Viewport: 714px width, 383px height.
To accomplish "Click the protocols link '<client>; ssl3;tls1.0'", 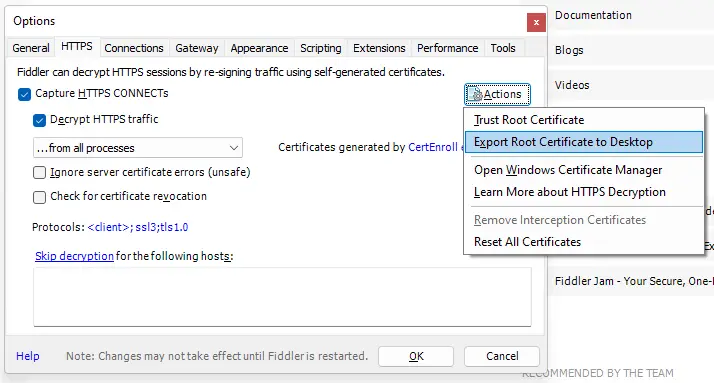I will coord(138,227).
